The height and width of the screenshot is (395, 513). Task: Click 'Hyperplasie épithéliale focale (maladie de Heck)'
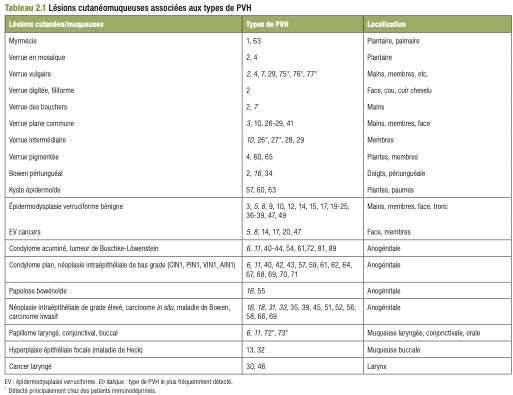(76, 350)
